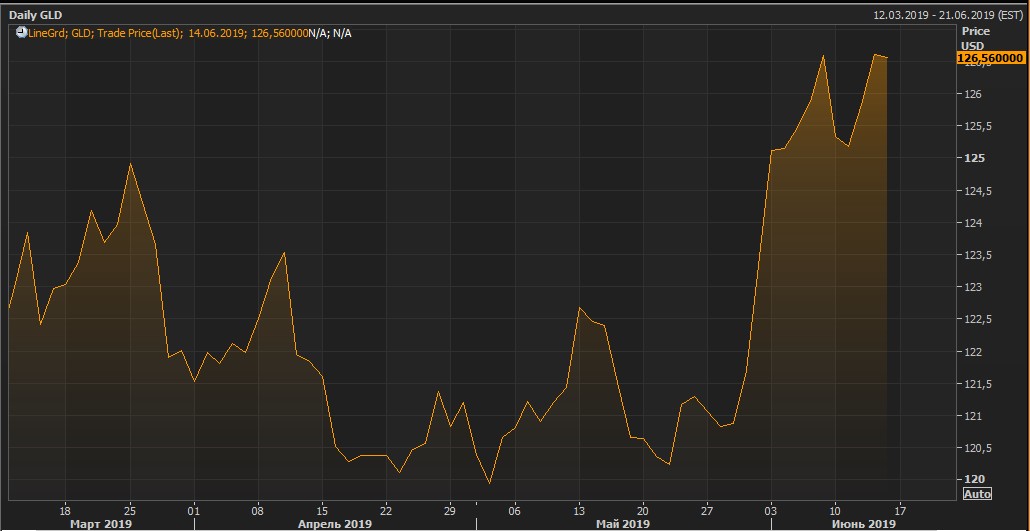
Task: Click the 01 date tick in April
Action: [194, 510]
